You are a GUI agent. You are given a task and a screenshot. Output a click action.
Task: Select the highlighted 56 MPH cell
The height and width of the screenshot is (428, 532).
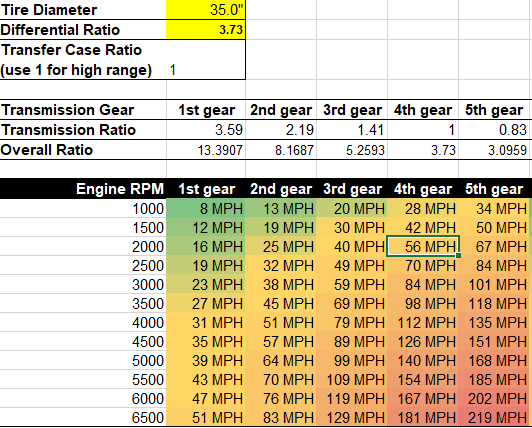point(423,246)
